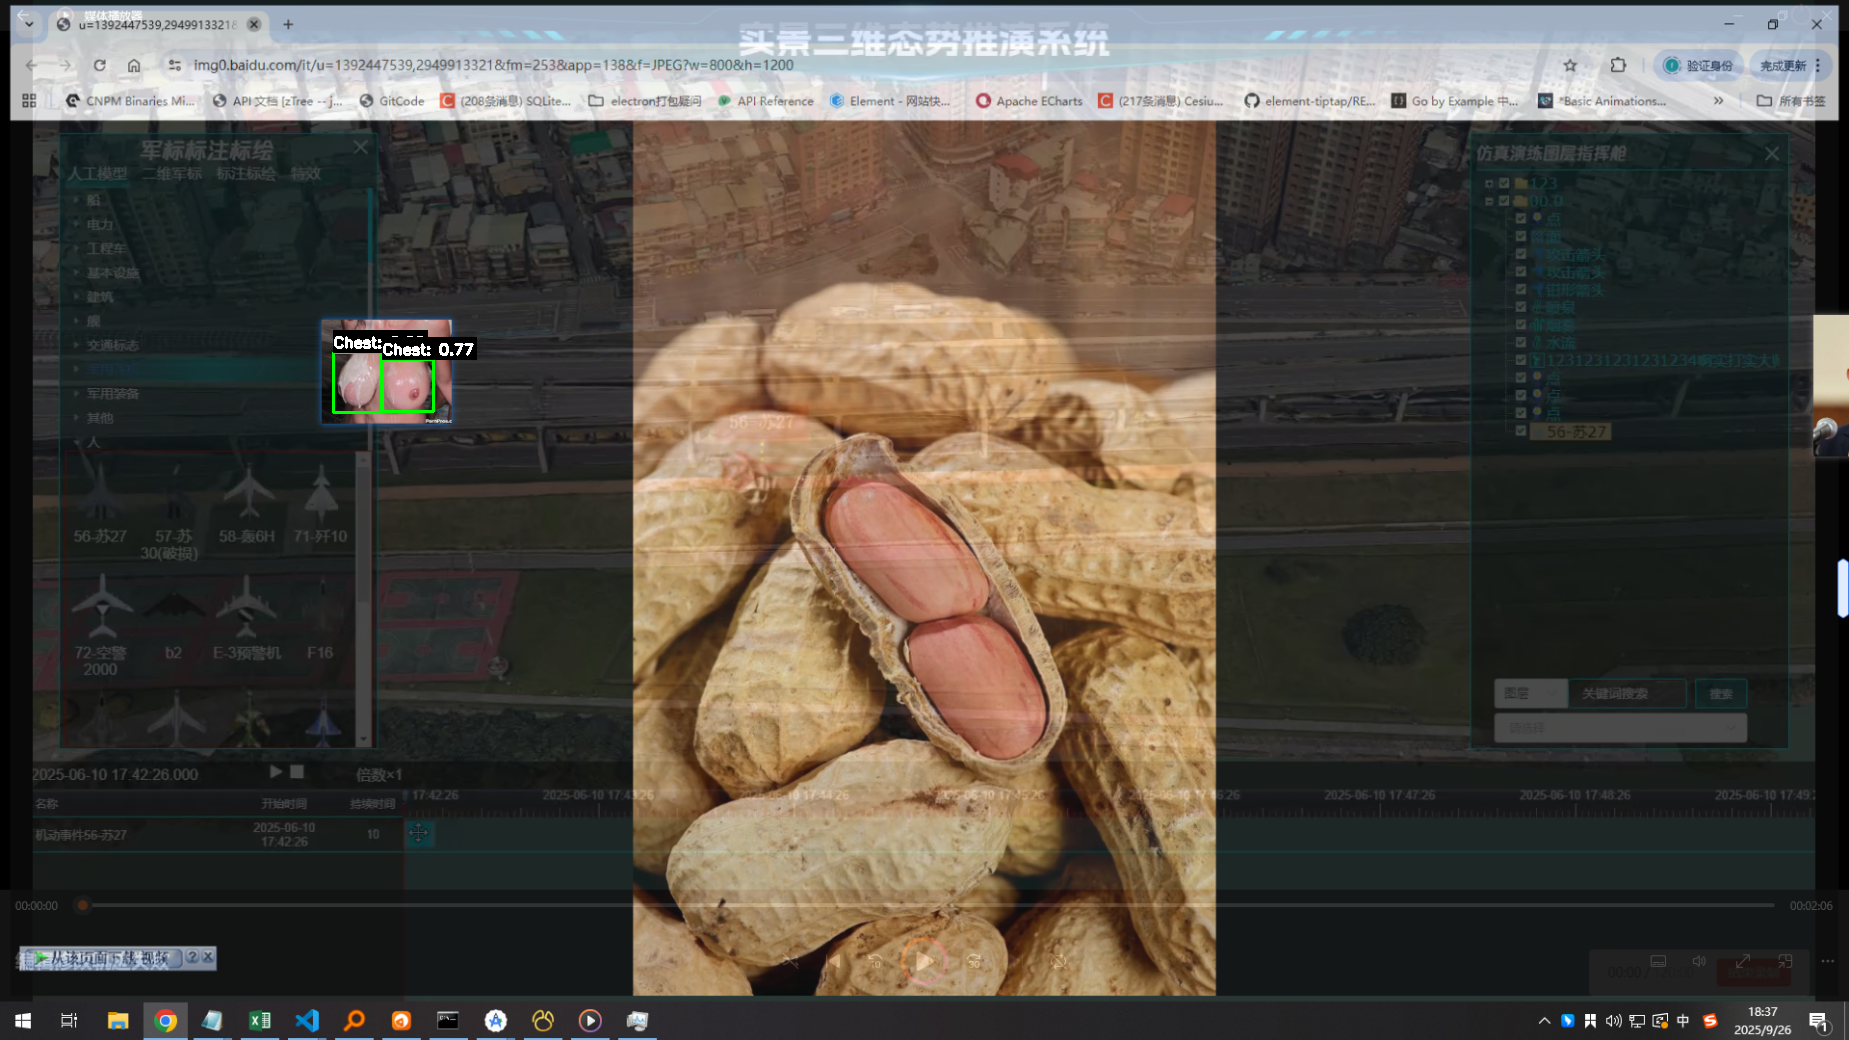This screenshot has height=1040, width=1849.
Task: Toggle the 56-苏27 layer checkbox
Action: coord(1521,431)
